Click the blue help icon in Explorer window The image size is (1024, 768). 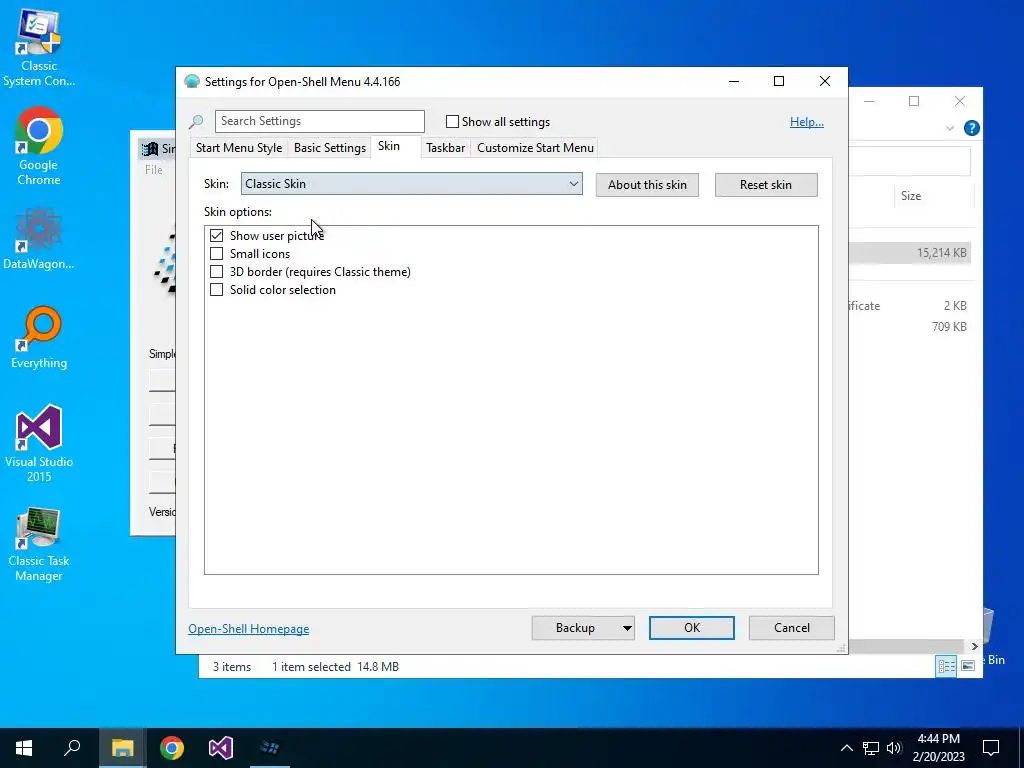[x=972, y=128]
